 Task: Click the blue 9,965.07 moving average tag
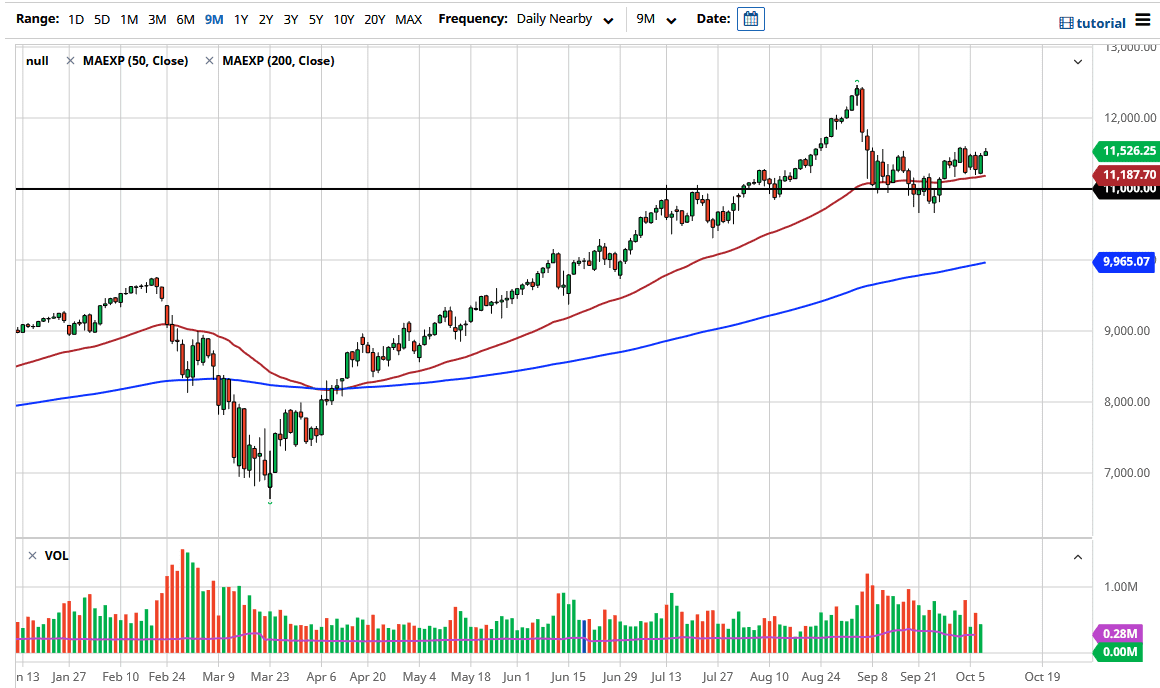point(1124,261)
